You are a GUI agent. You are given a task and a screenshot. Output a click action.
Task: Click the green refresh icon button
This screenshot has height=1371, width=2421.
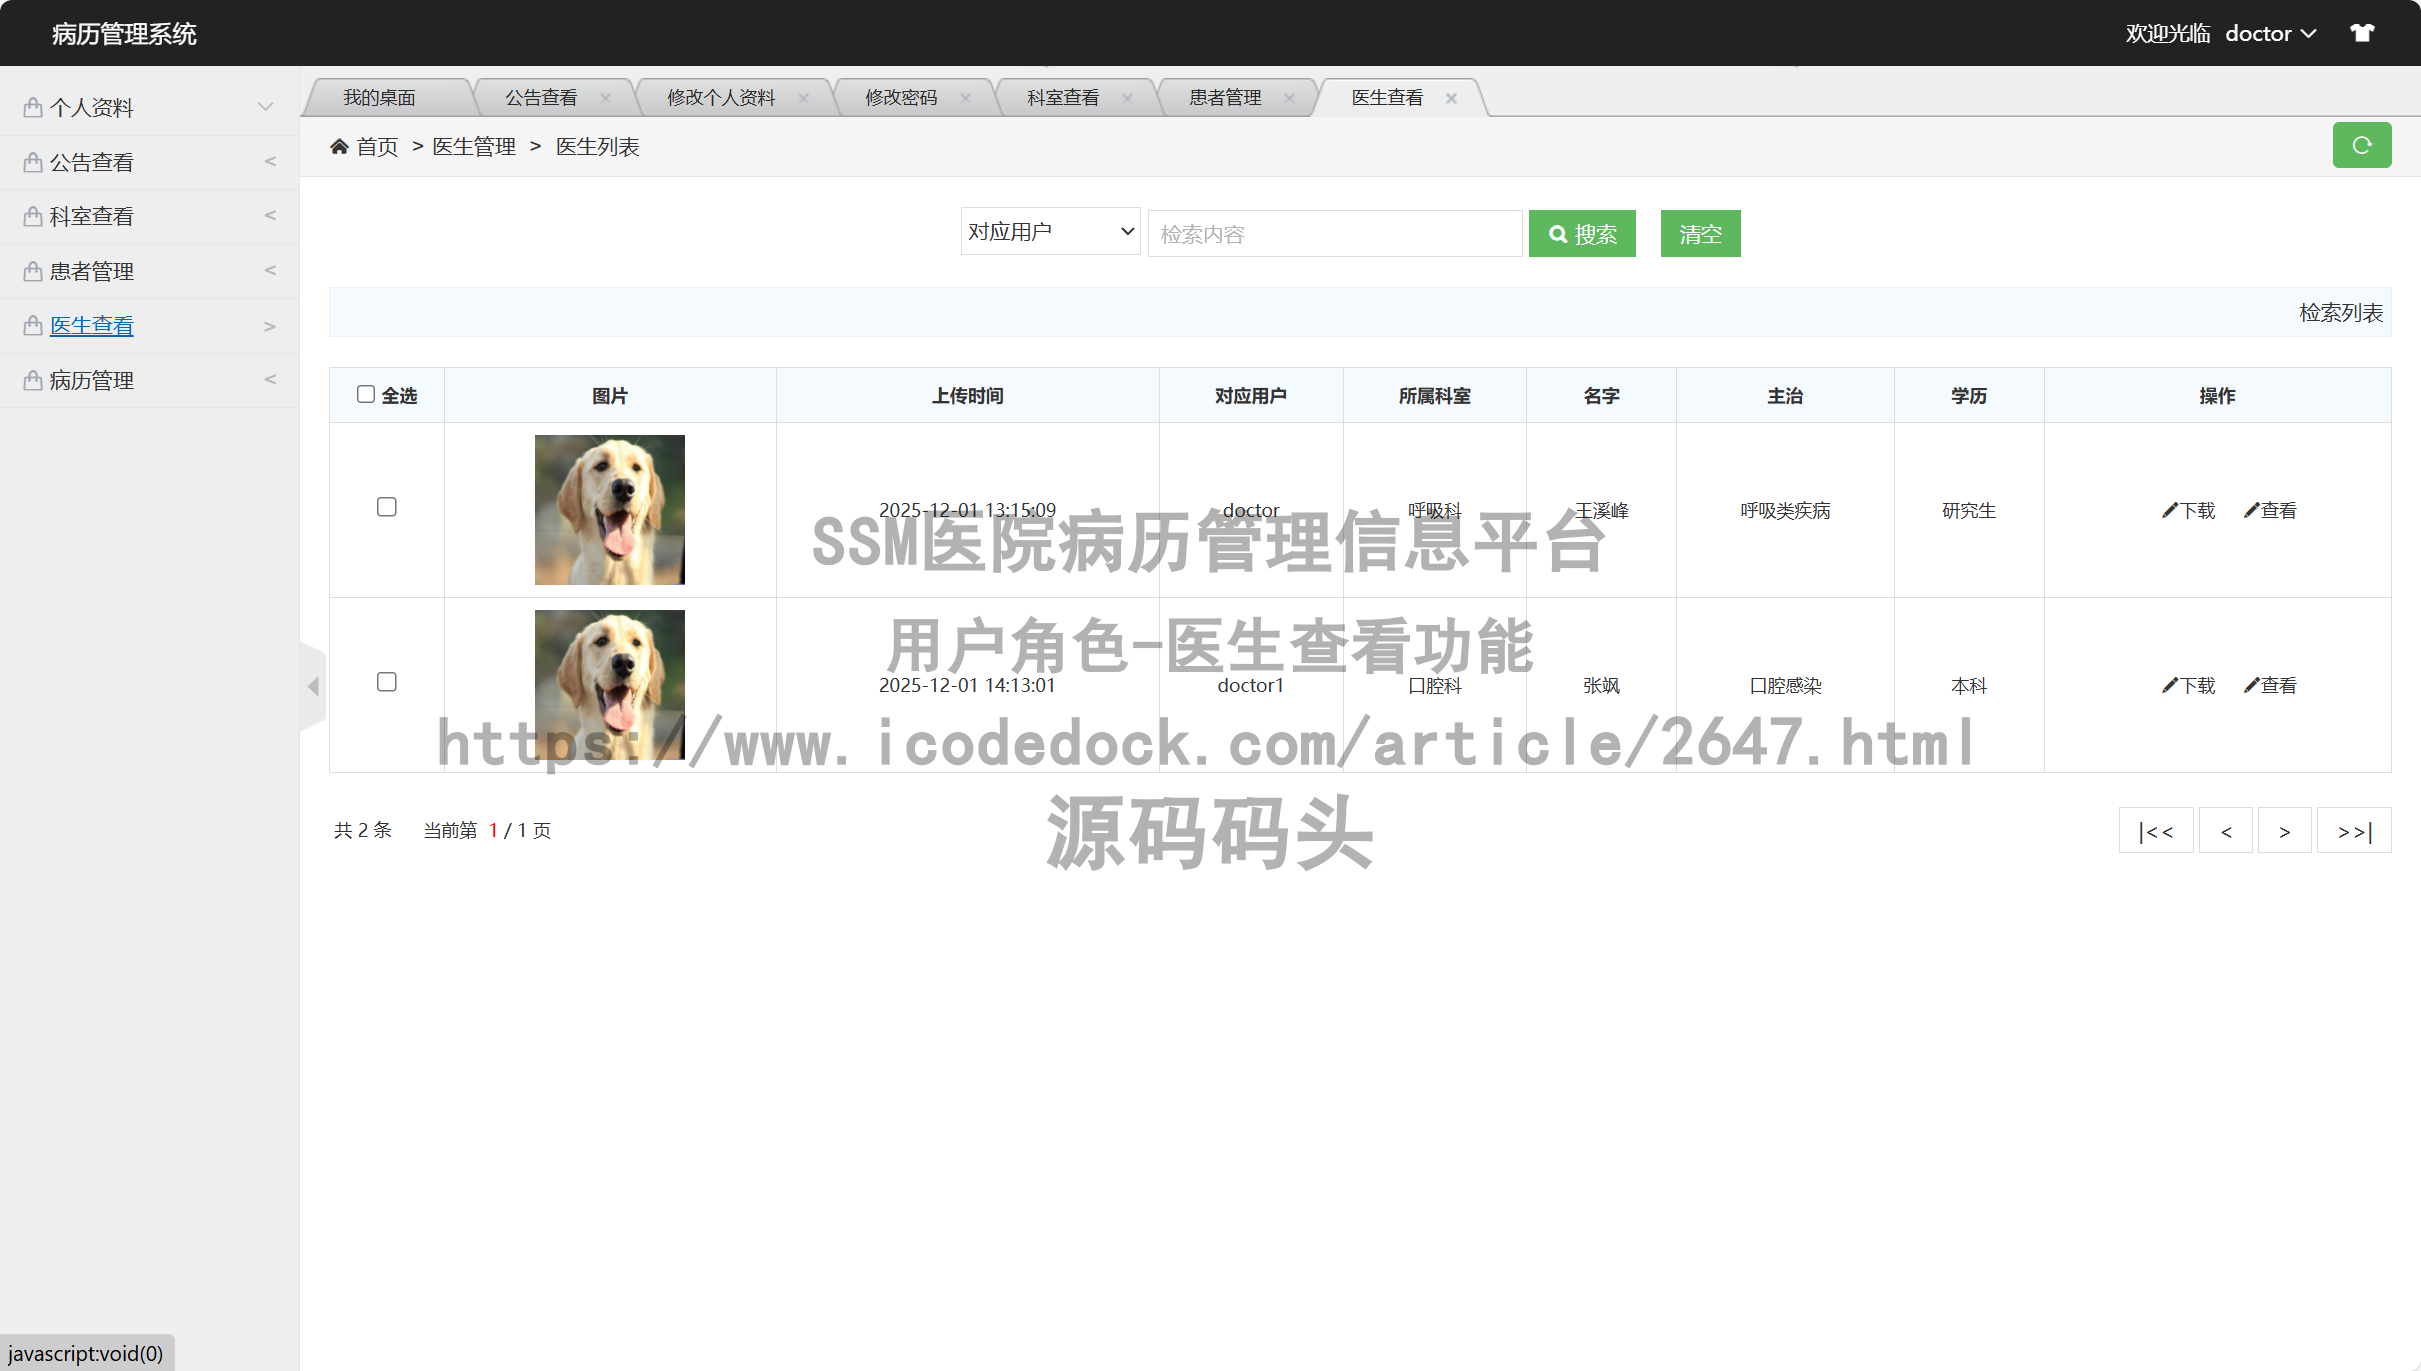point(2361,146)
